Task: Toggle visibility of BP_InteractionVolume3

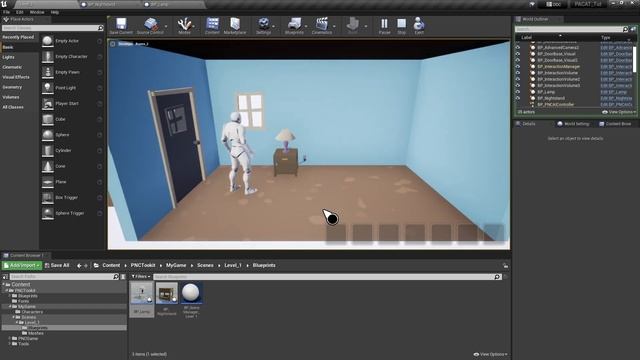Action: (518, 85)
